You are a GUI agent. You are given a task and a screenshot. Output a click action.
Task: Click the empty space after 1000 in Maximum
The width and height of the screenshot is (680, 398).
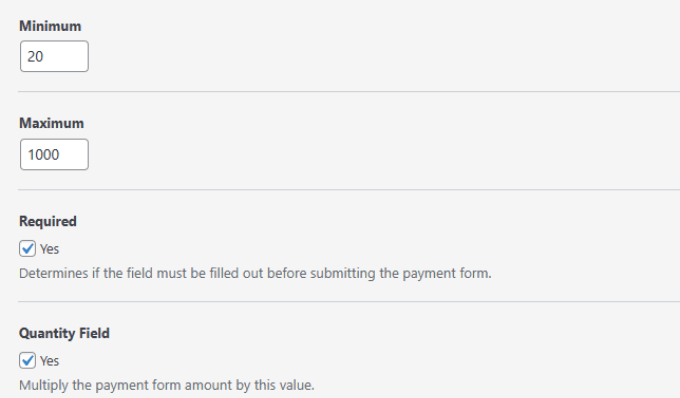pyautogui.click(x=74, y=154)
